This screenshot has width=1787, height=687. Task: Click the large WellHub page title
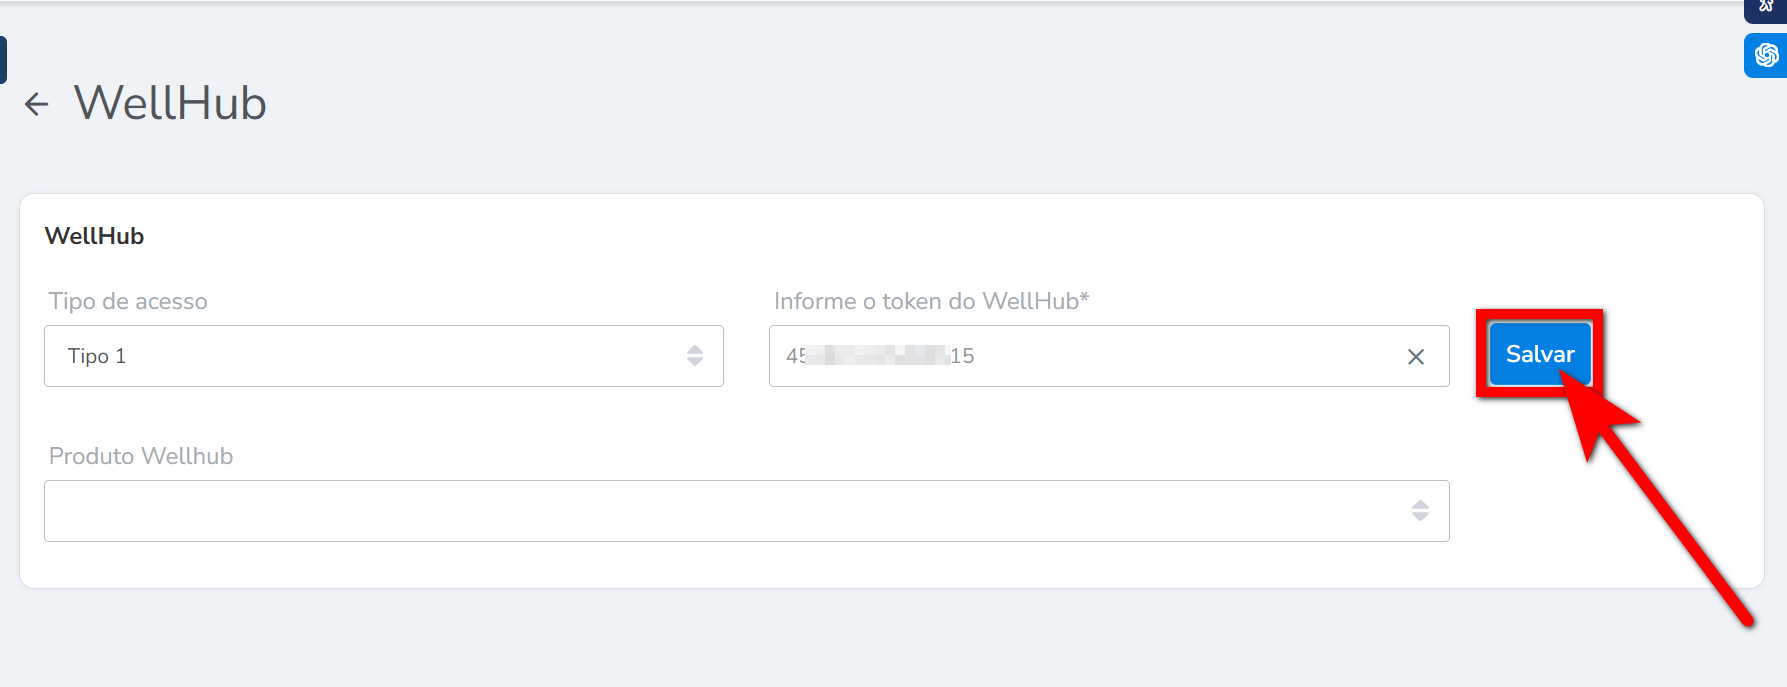[170, 103]
